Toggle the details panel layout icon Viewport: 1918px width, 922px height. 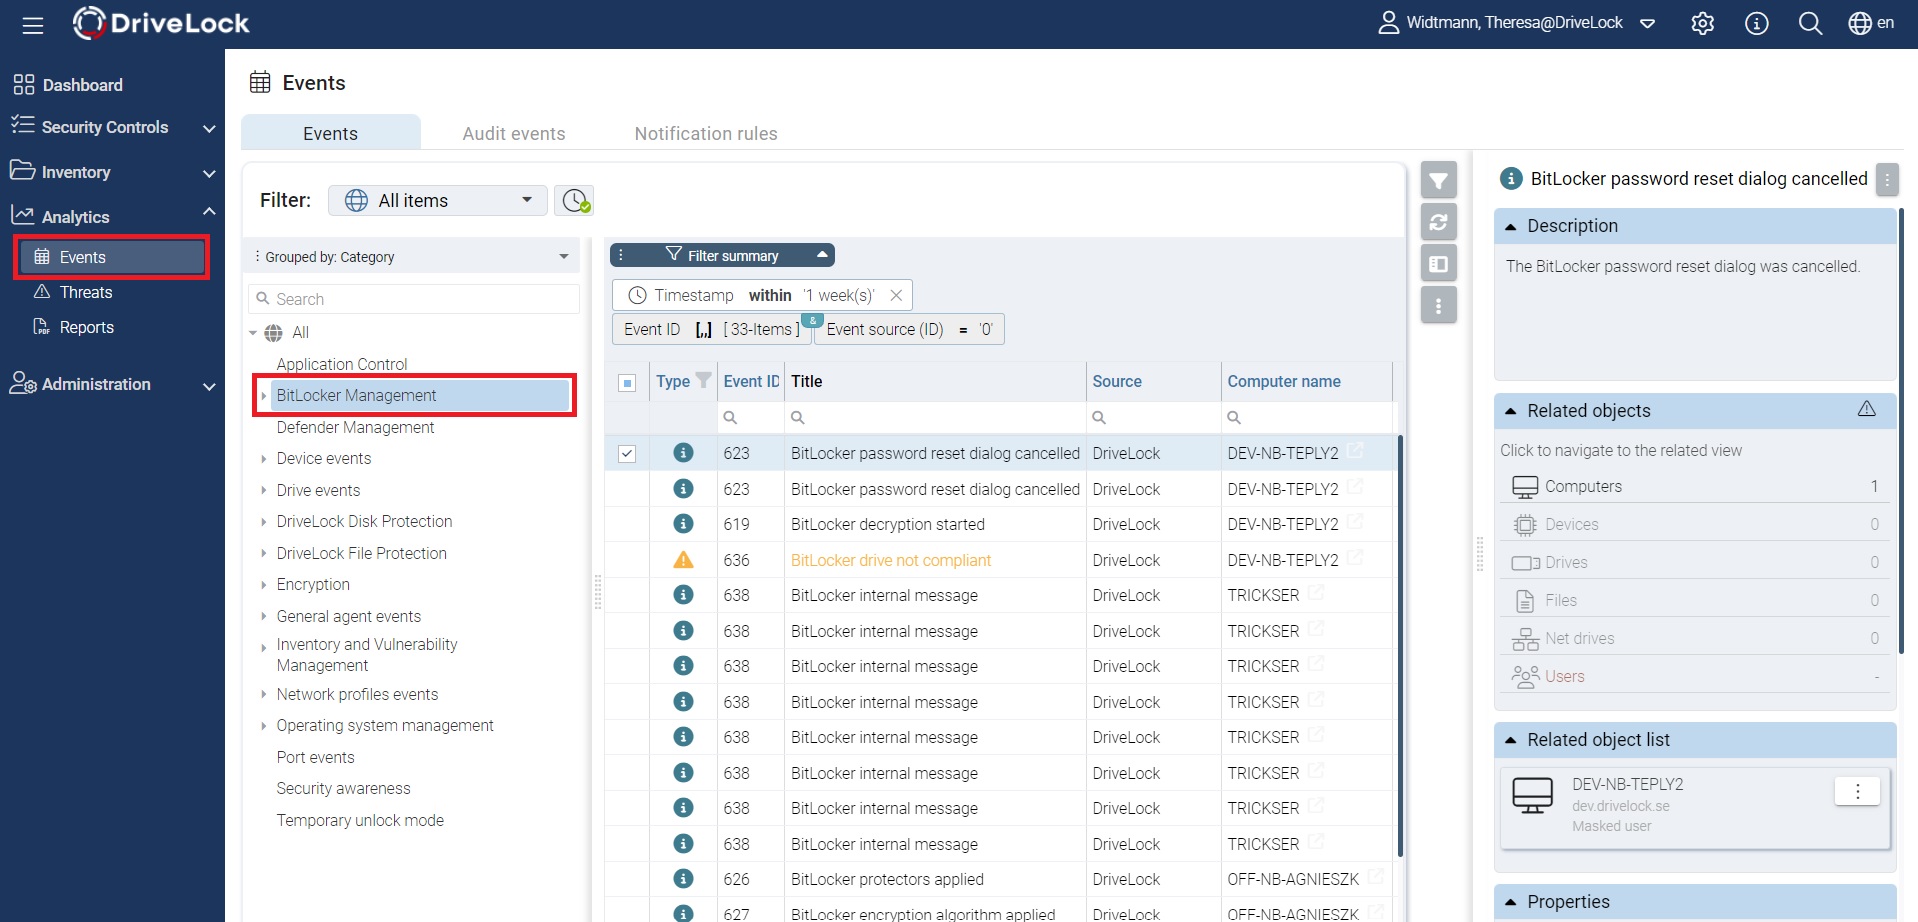[x=1438, y=264]
